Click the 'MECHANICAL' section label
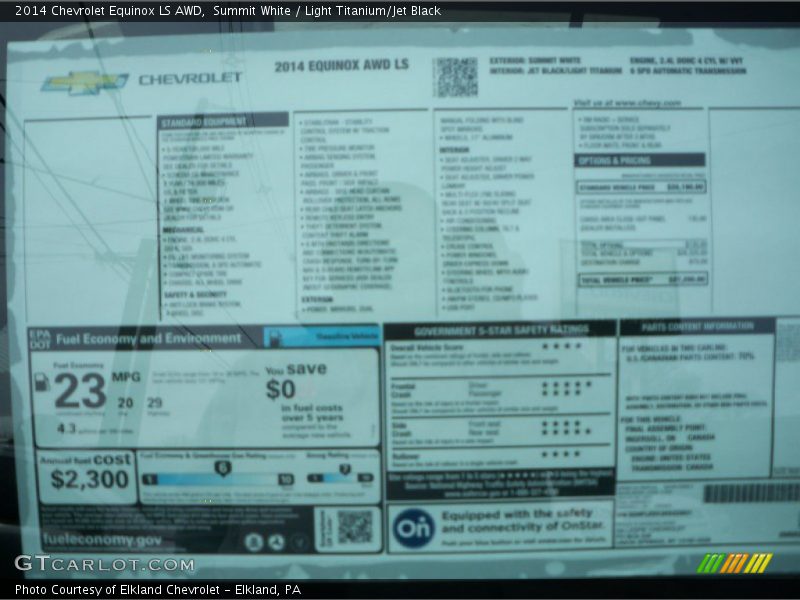Viewport: 800px width, 600px height. coord(183,230)
